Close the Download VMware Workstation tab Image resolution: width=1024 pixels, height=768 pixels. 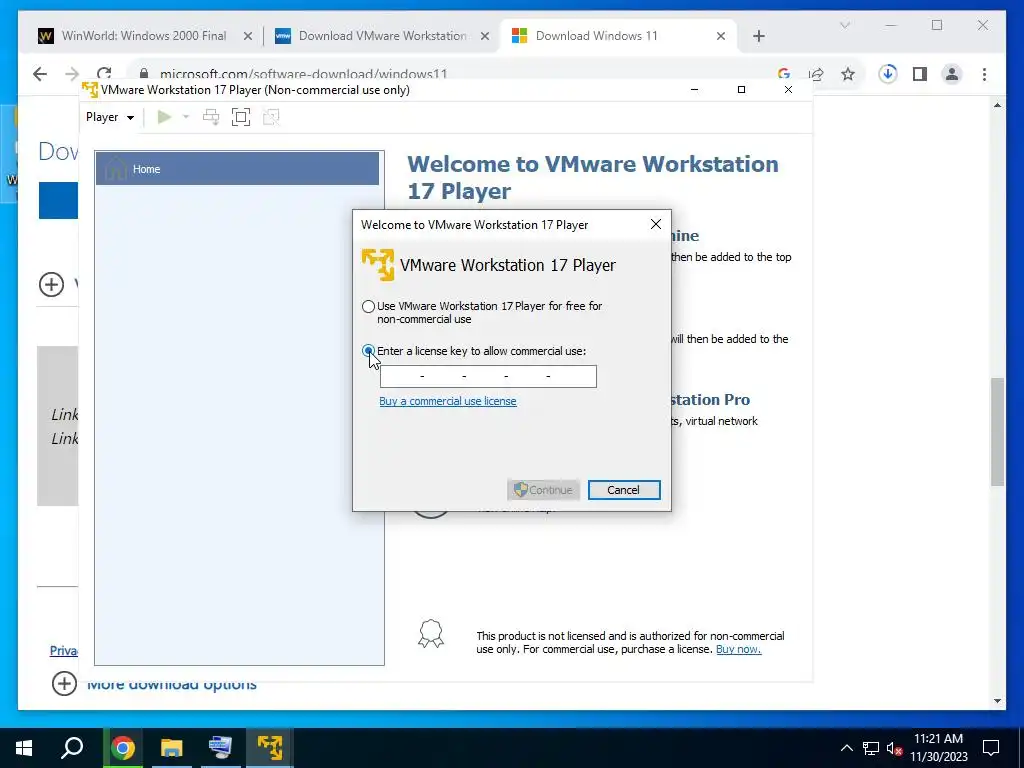click(x=485, y=36)
